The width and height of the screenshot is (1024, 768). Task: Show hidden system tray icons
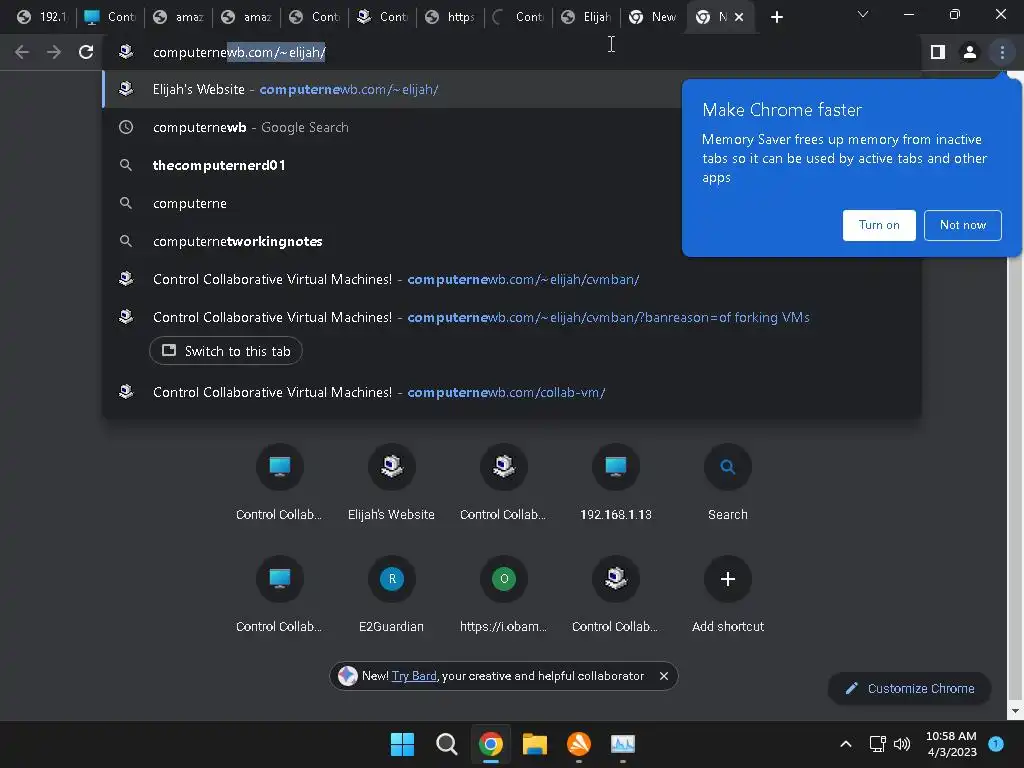click(x=845, y=744)
